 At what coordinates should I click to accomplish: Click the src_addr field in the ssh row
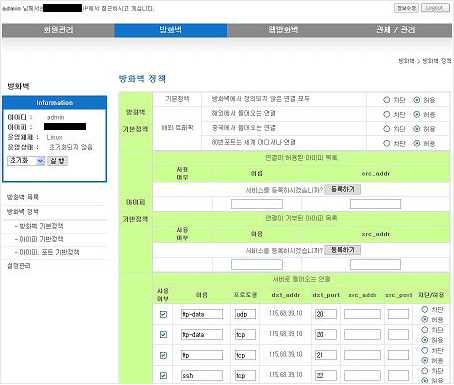[362, 376]
